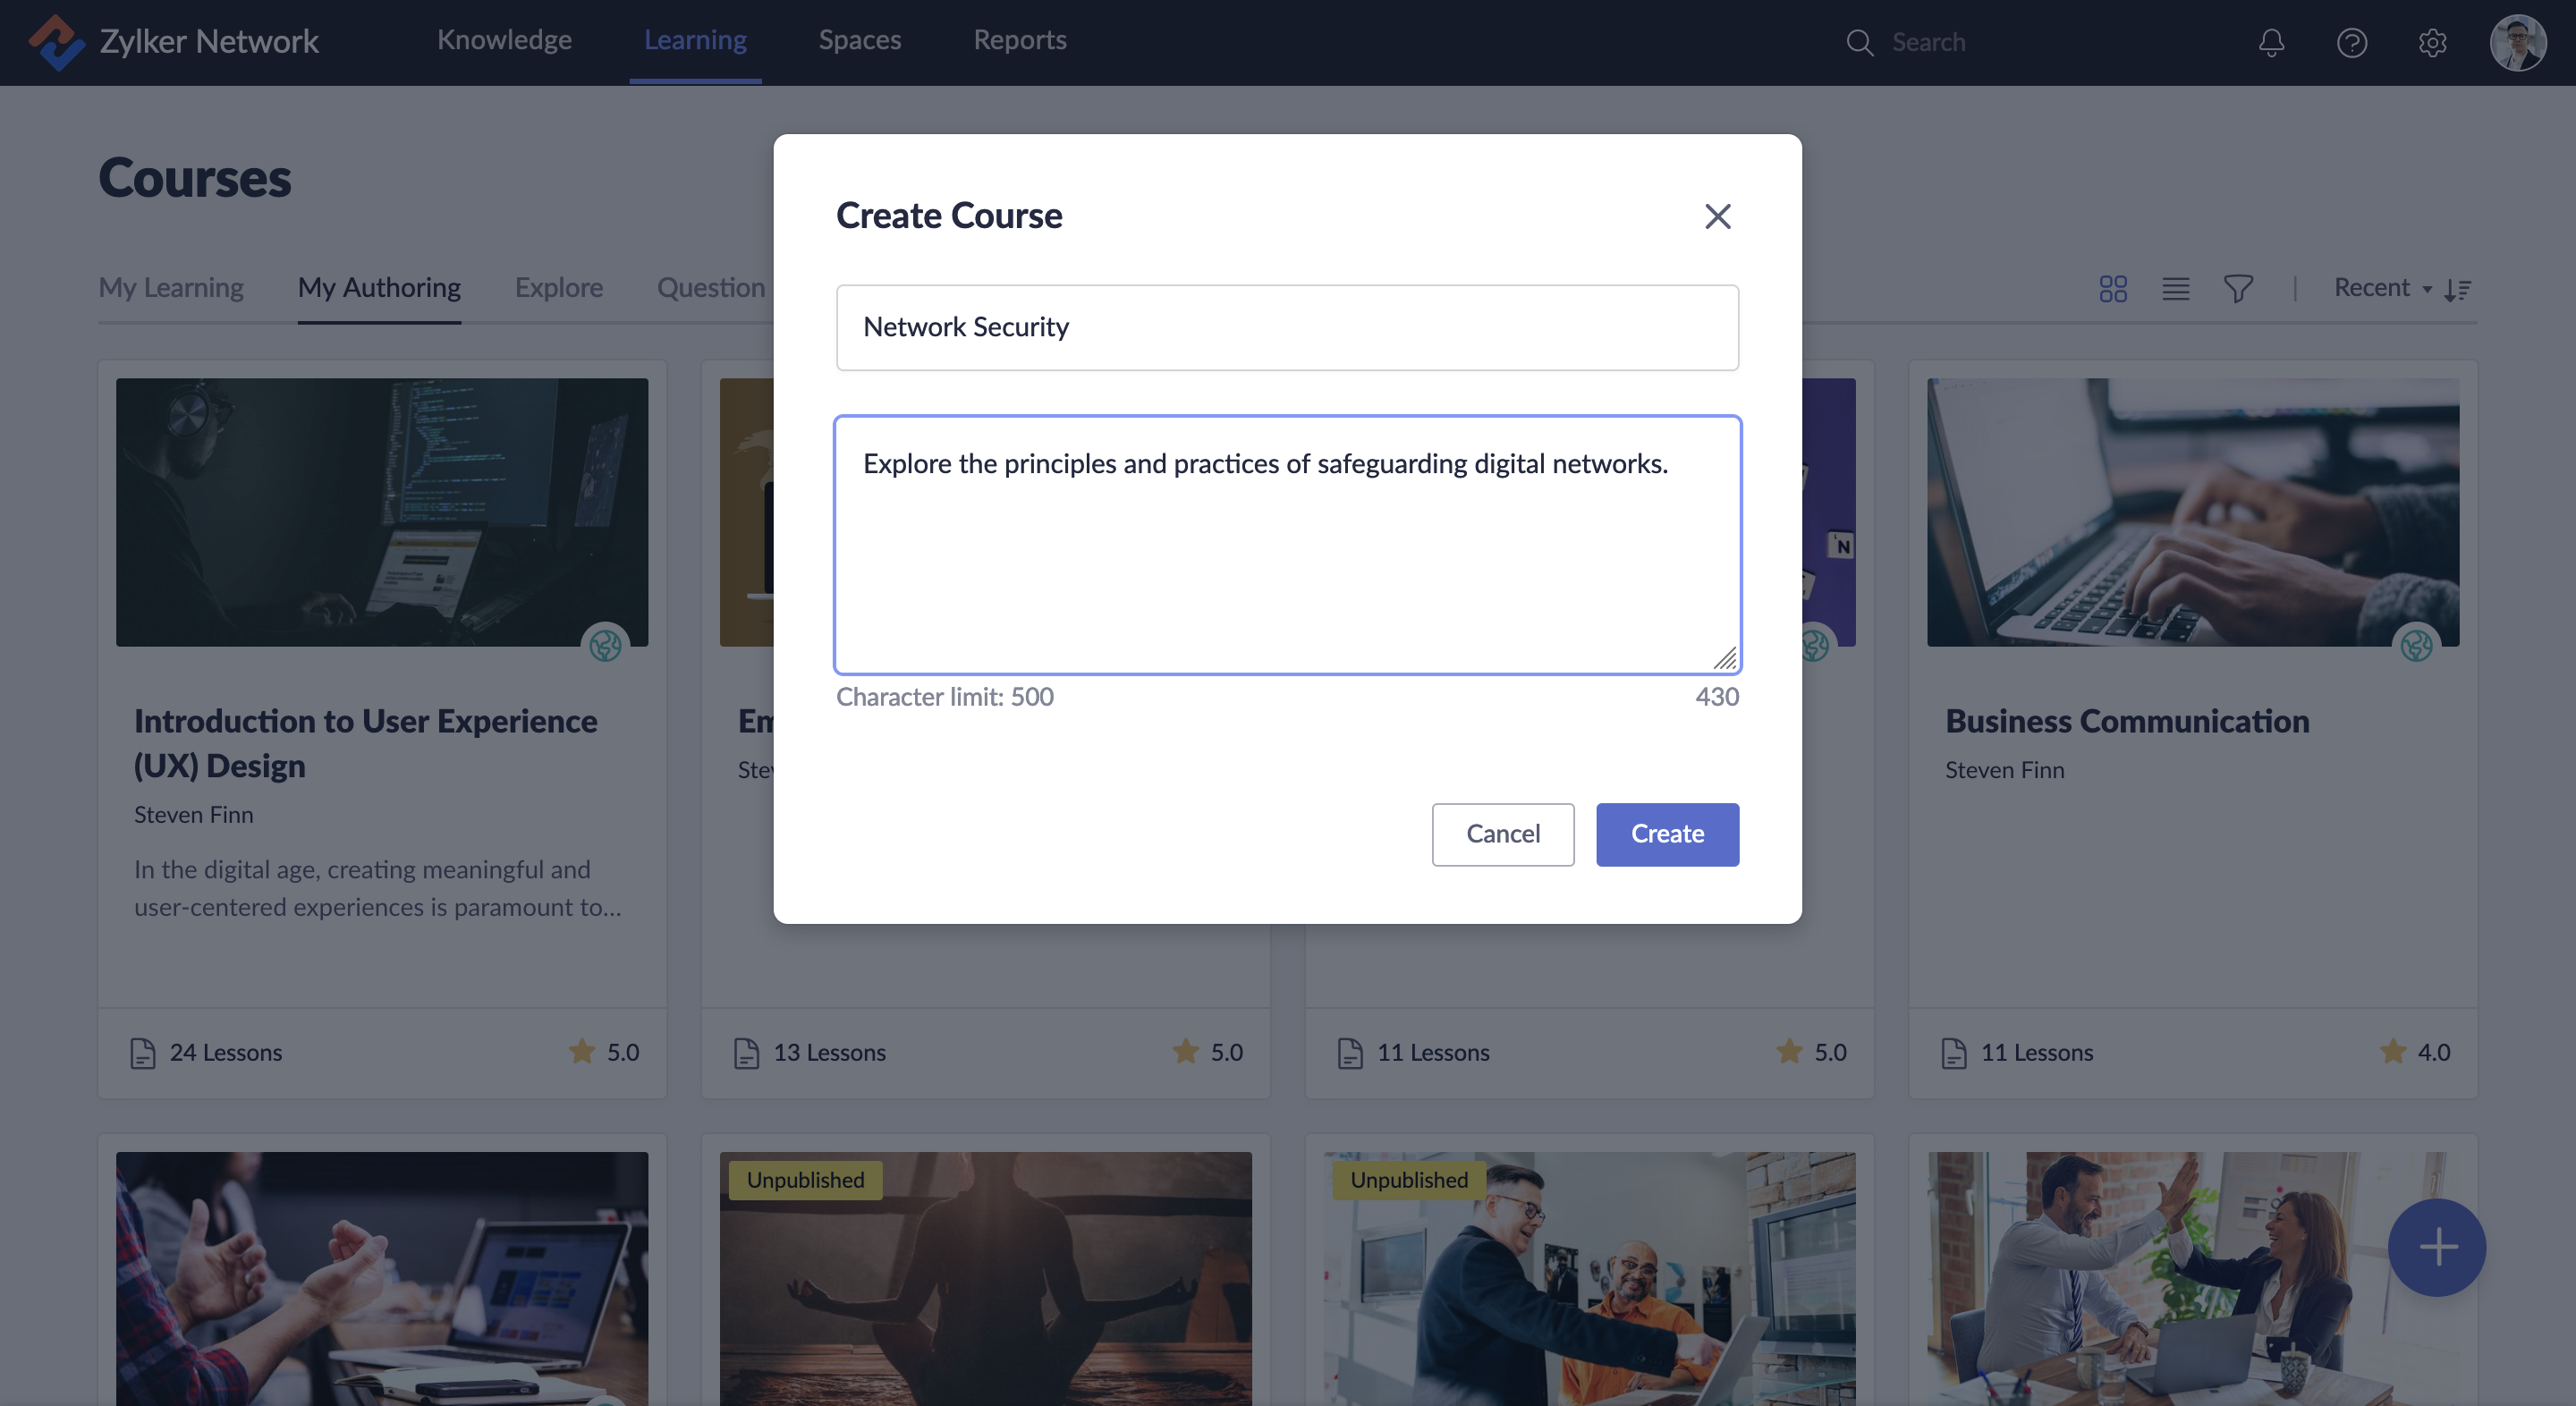Open the help question mark icon
Screen dimensions: 2576x1406
click(x=2351, y=42)
